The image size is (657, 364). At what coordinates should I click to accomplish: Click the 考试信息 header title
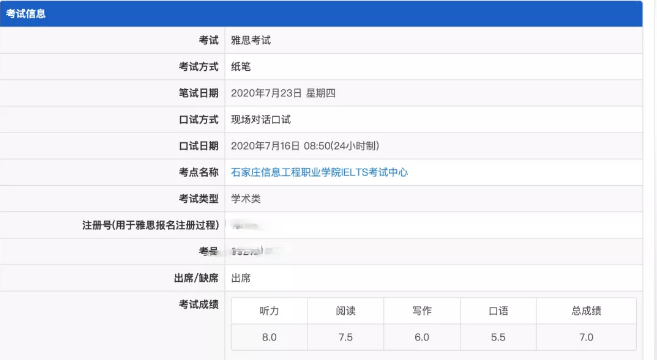26,13
